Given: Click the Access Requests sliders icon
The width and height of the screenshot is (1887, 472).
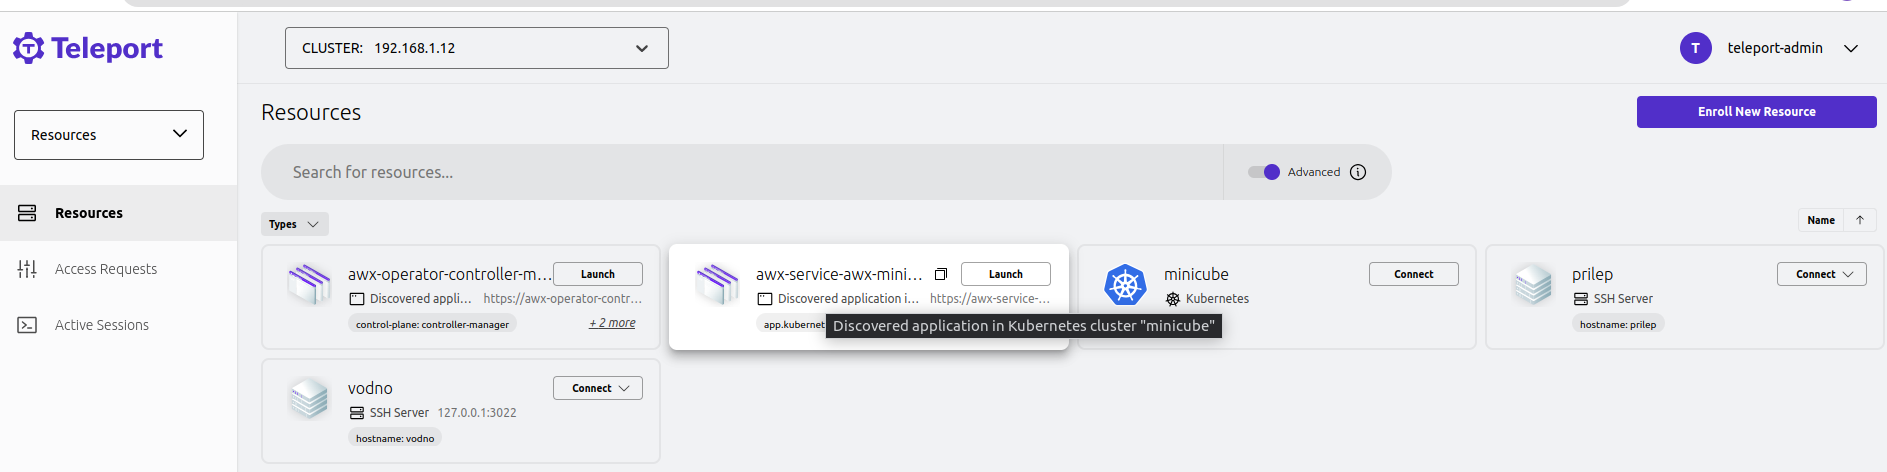Looking at the screenshot, I should coord(27,269).
